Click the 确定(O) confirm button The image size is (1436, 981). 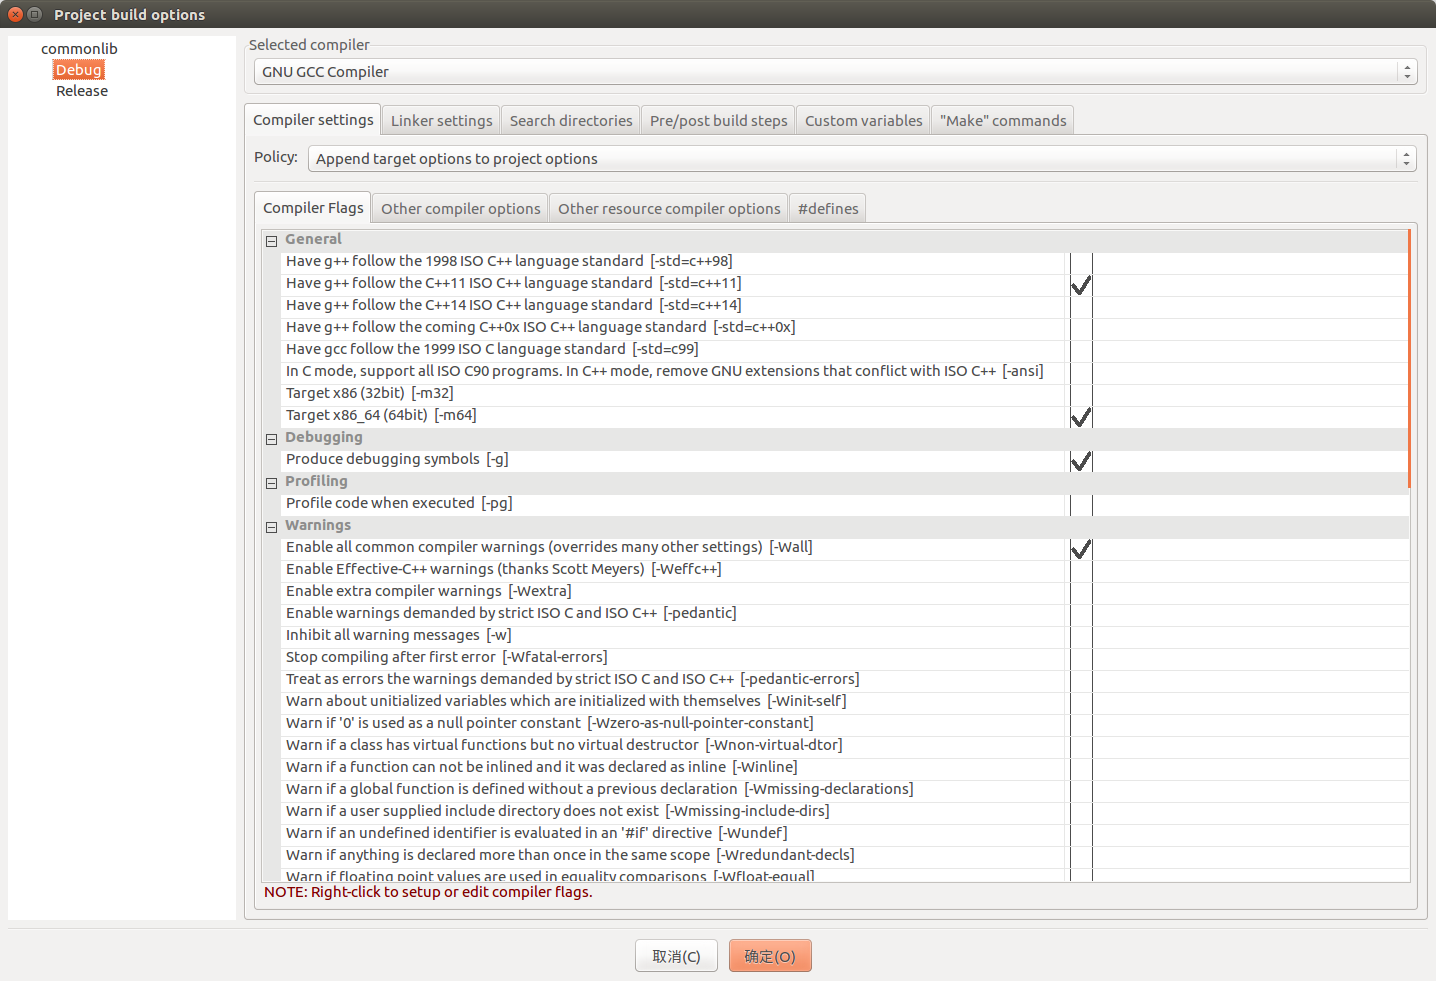[x=770, y=955]
